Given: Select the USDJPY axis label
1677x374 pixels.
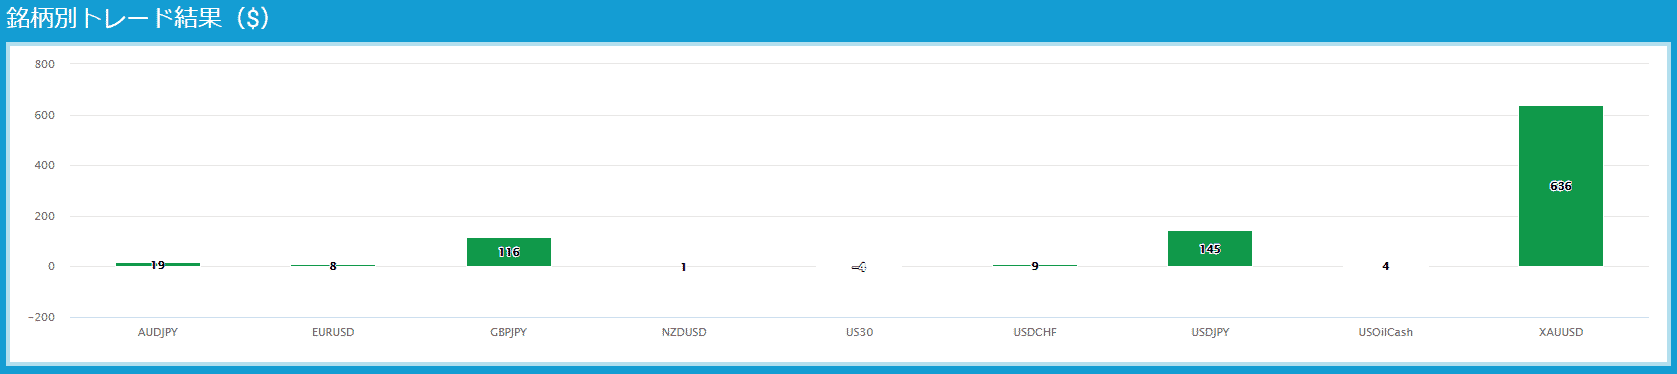Looking at the screenshot, I should click(x=1210, y=332).
